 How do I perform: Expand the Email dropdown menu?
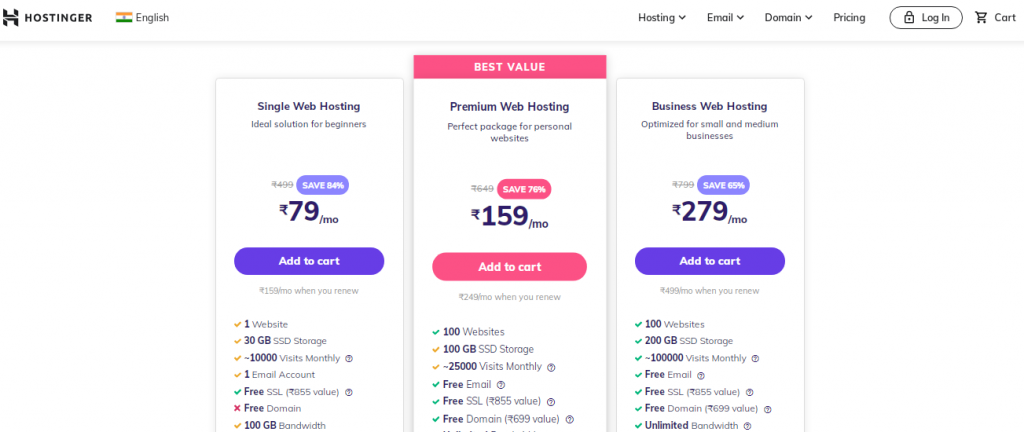coord(726,18)
